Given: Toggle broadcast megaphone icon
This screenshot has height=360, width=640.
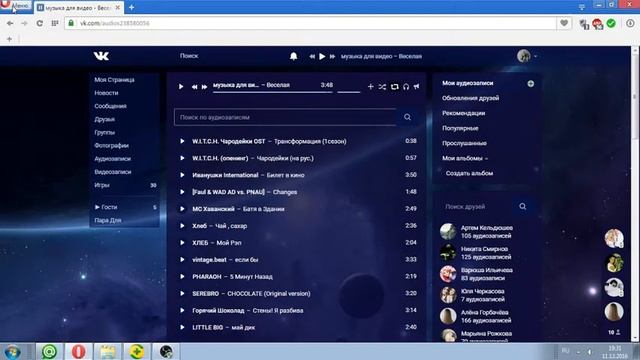Looking at the screenshot, I should [416, 87].
